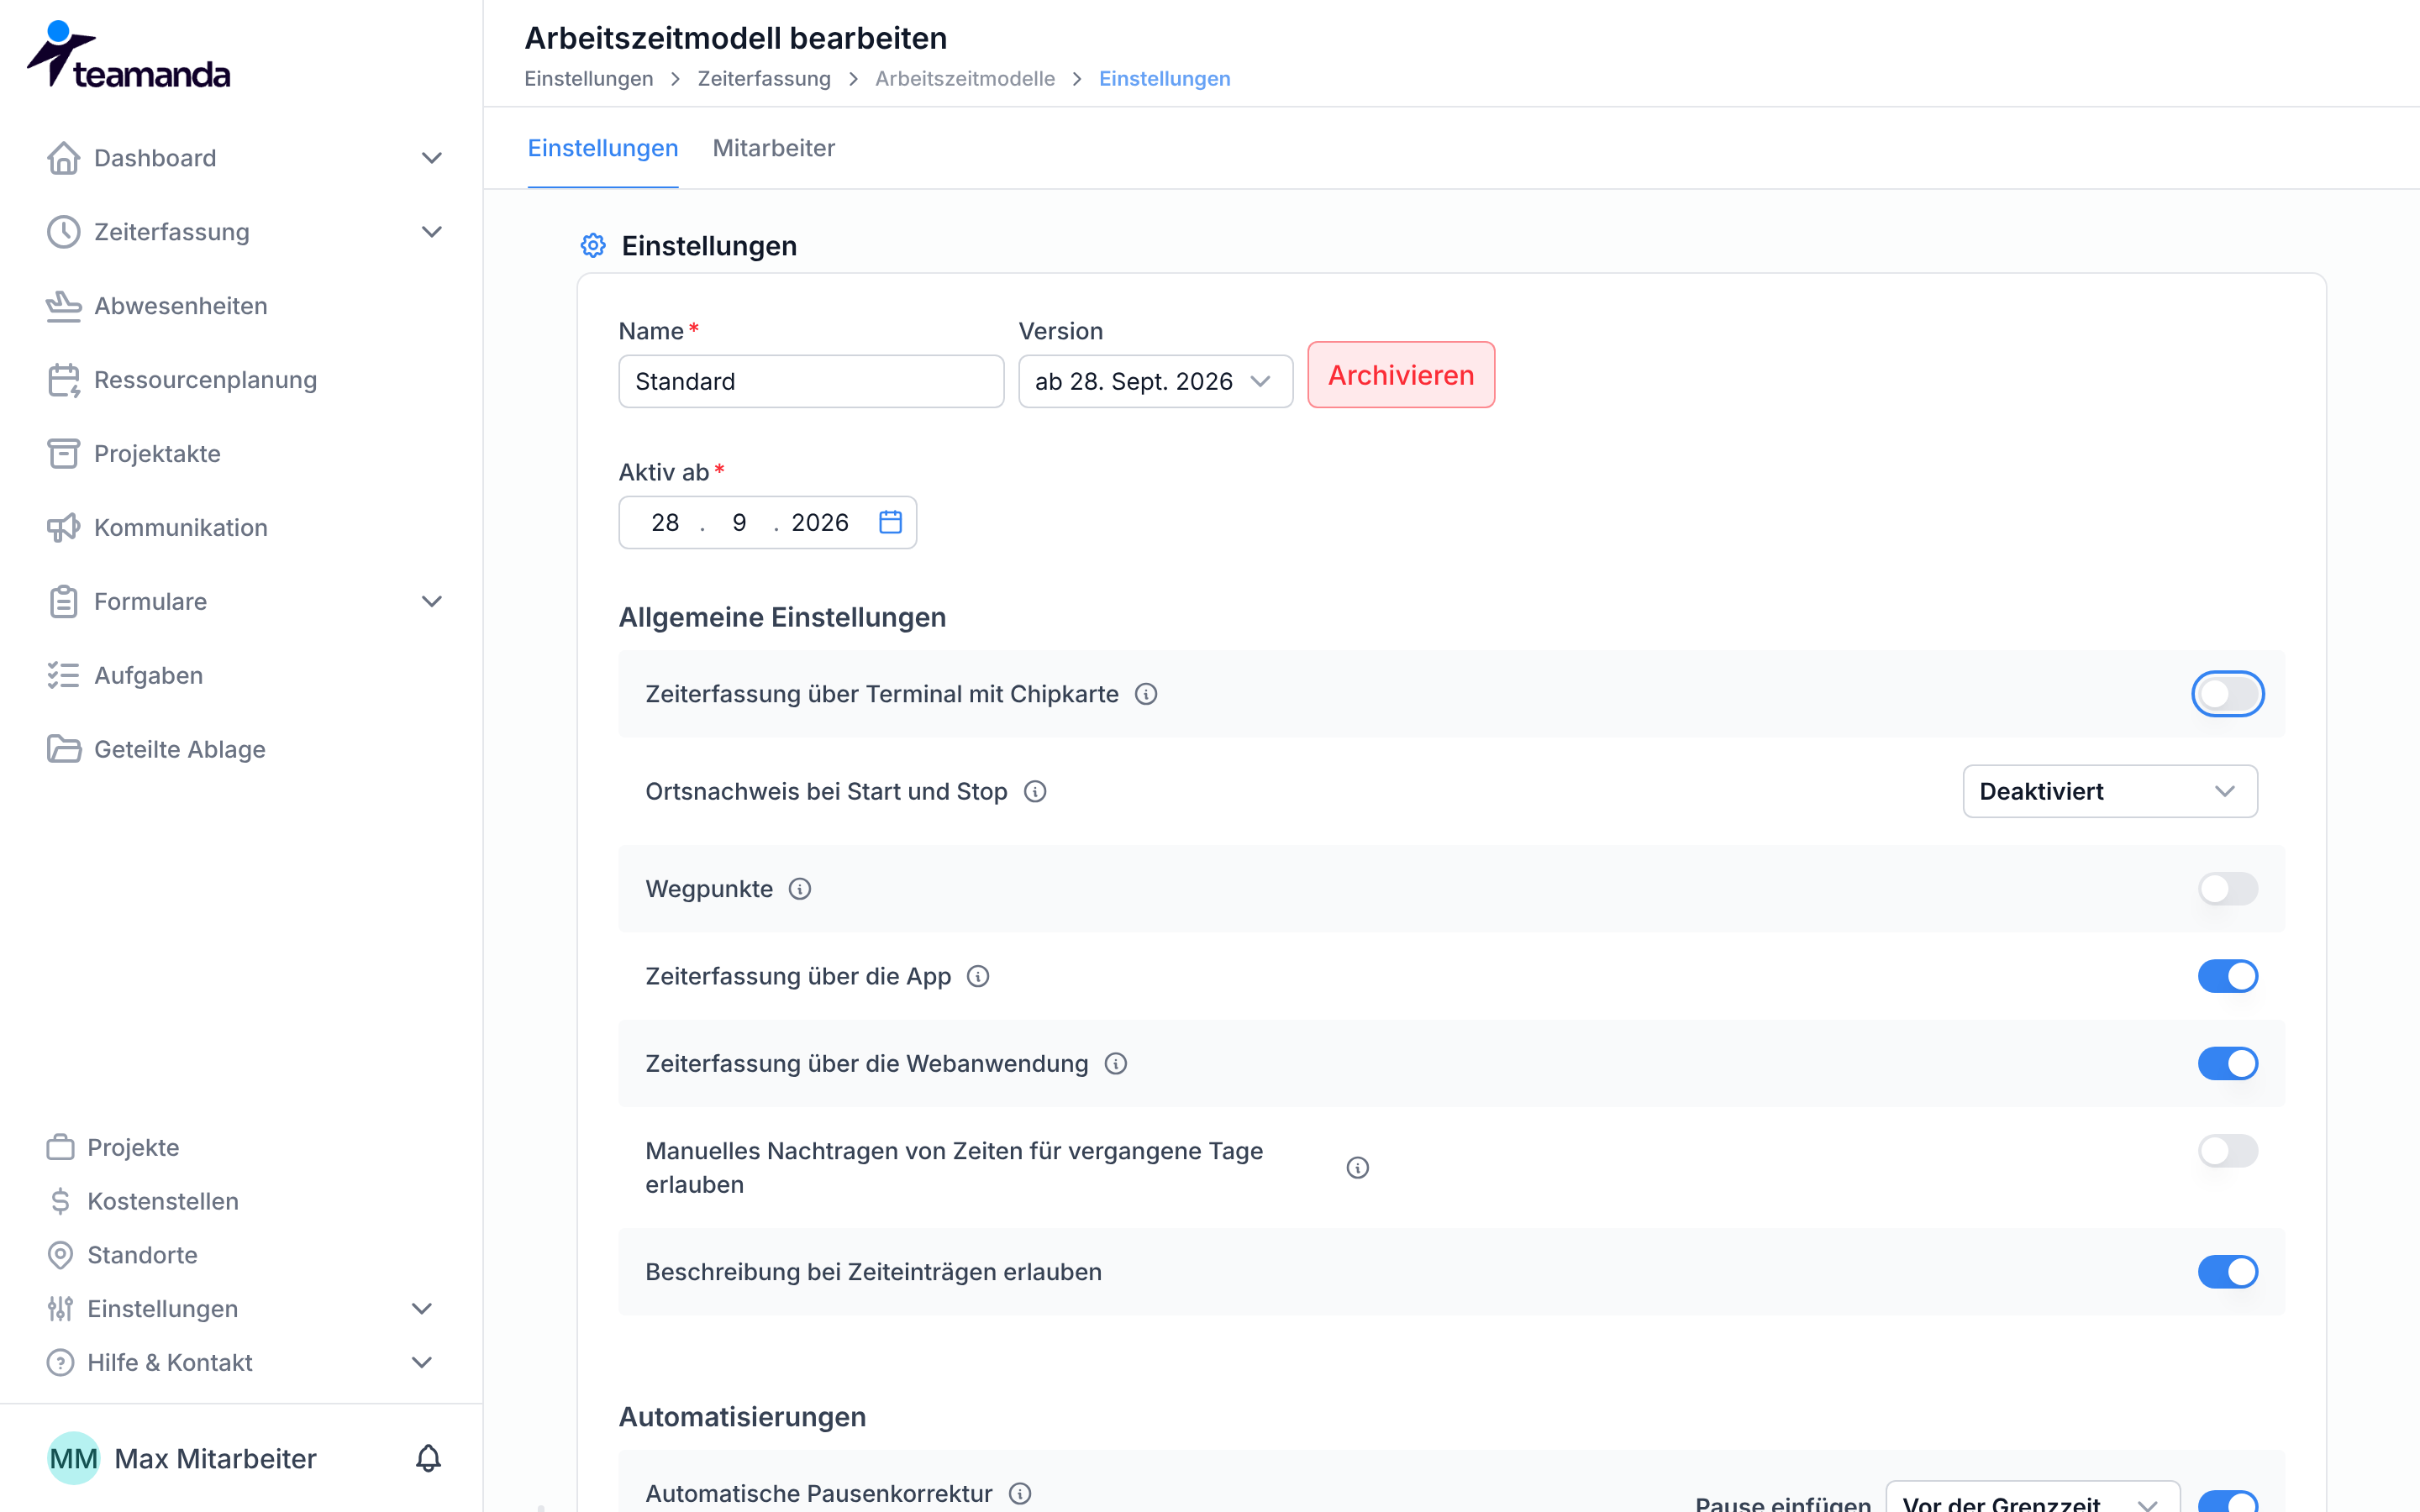
Task: Open notifications bell icon
Action: (428, 1458)
